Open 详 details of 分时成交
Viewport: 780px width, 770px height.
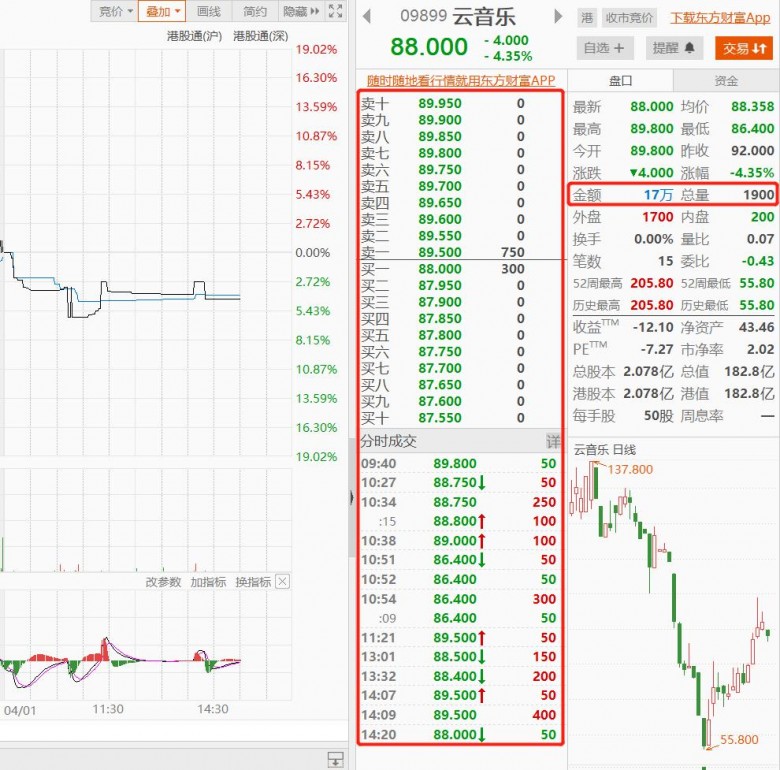[553, 441]
